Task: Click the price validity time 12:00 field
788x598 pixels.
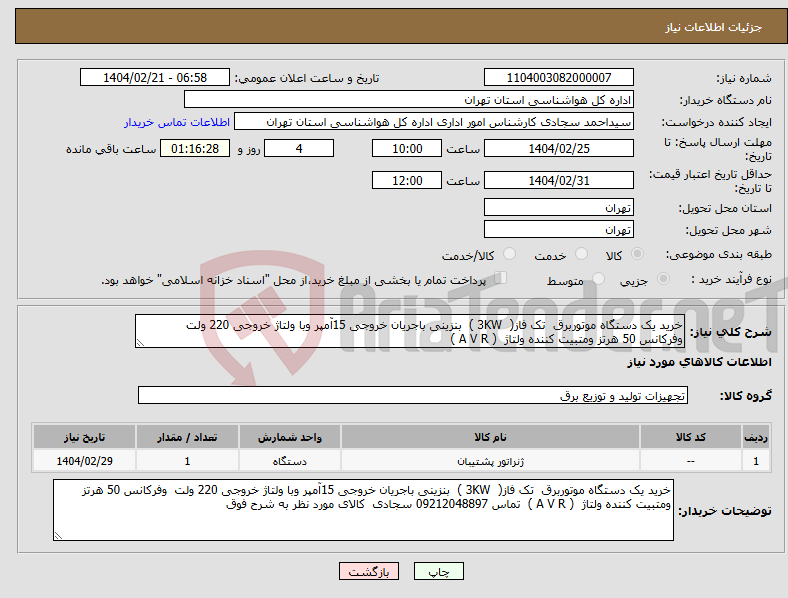Action: 407,180
